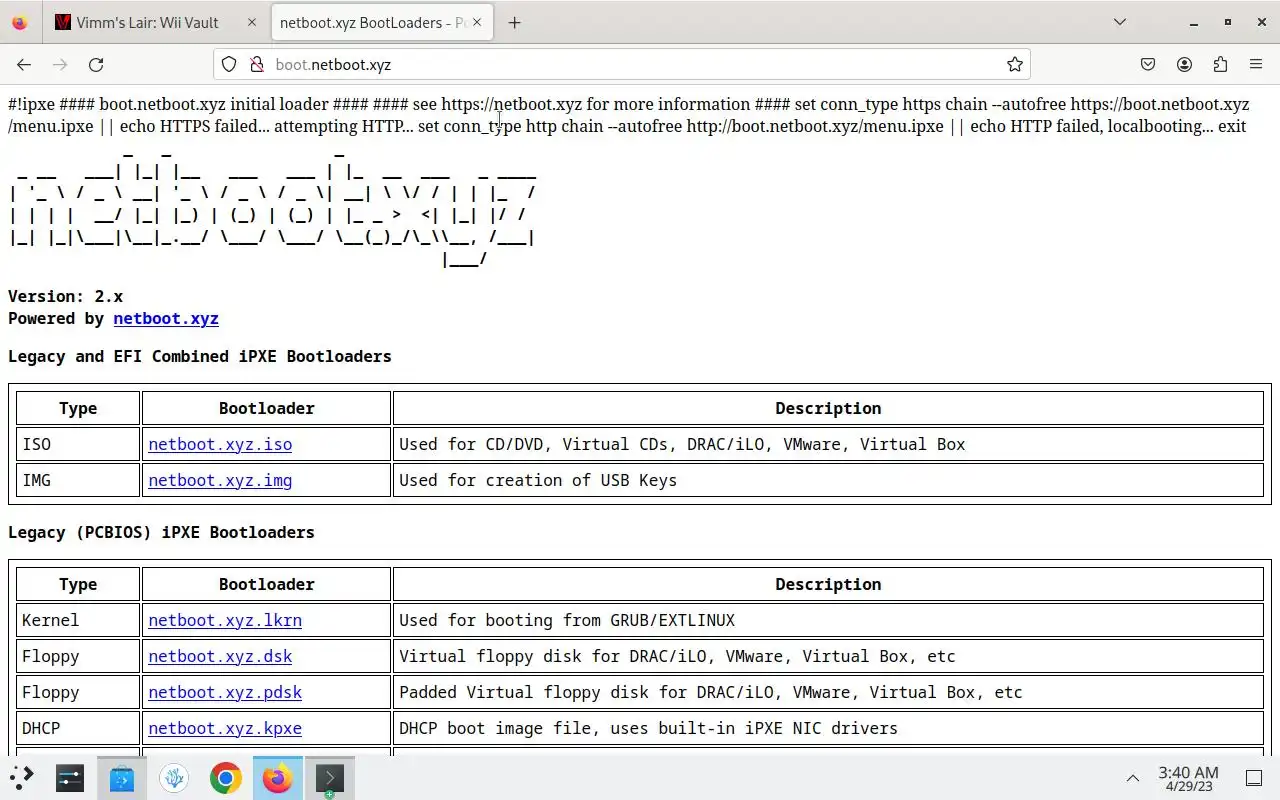Select 'DHCP boot image file' description cell

828,728
